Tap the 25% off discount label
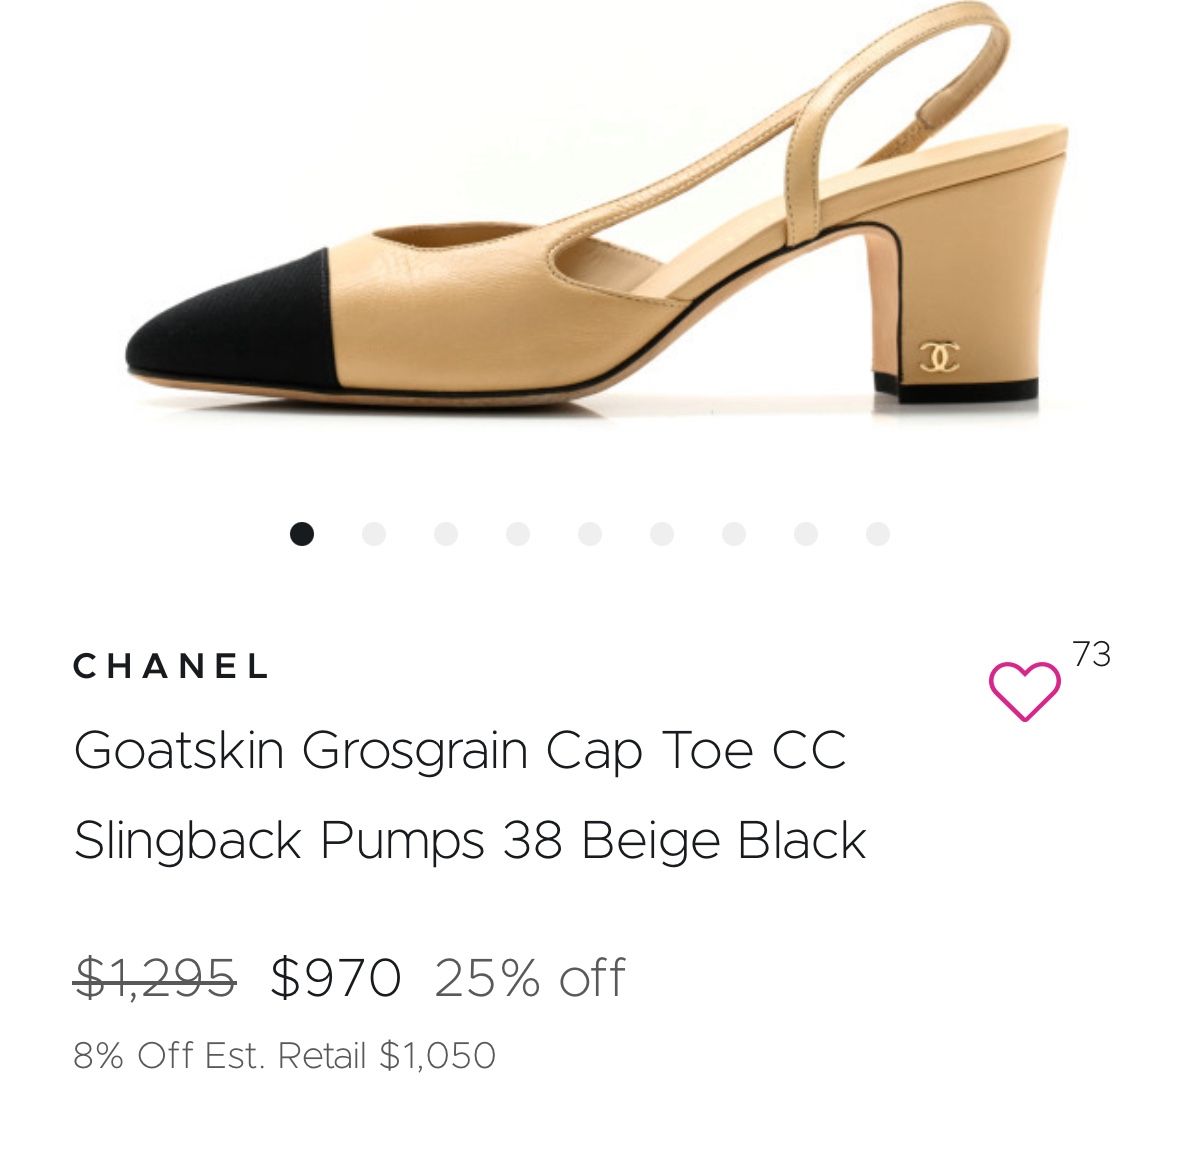Viewport: 1179px width, 1164px height. (530, 978)
